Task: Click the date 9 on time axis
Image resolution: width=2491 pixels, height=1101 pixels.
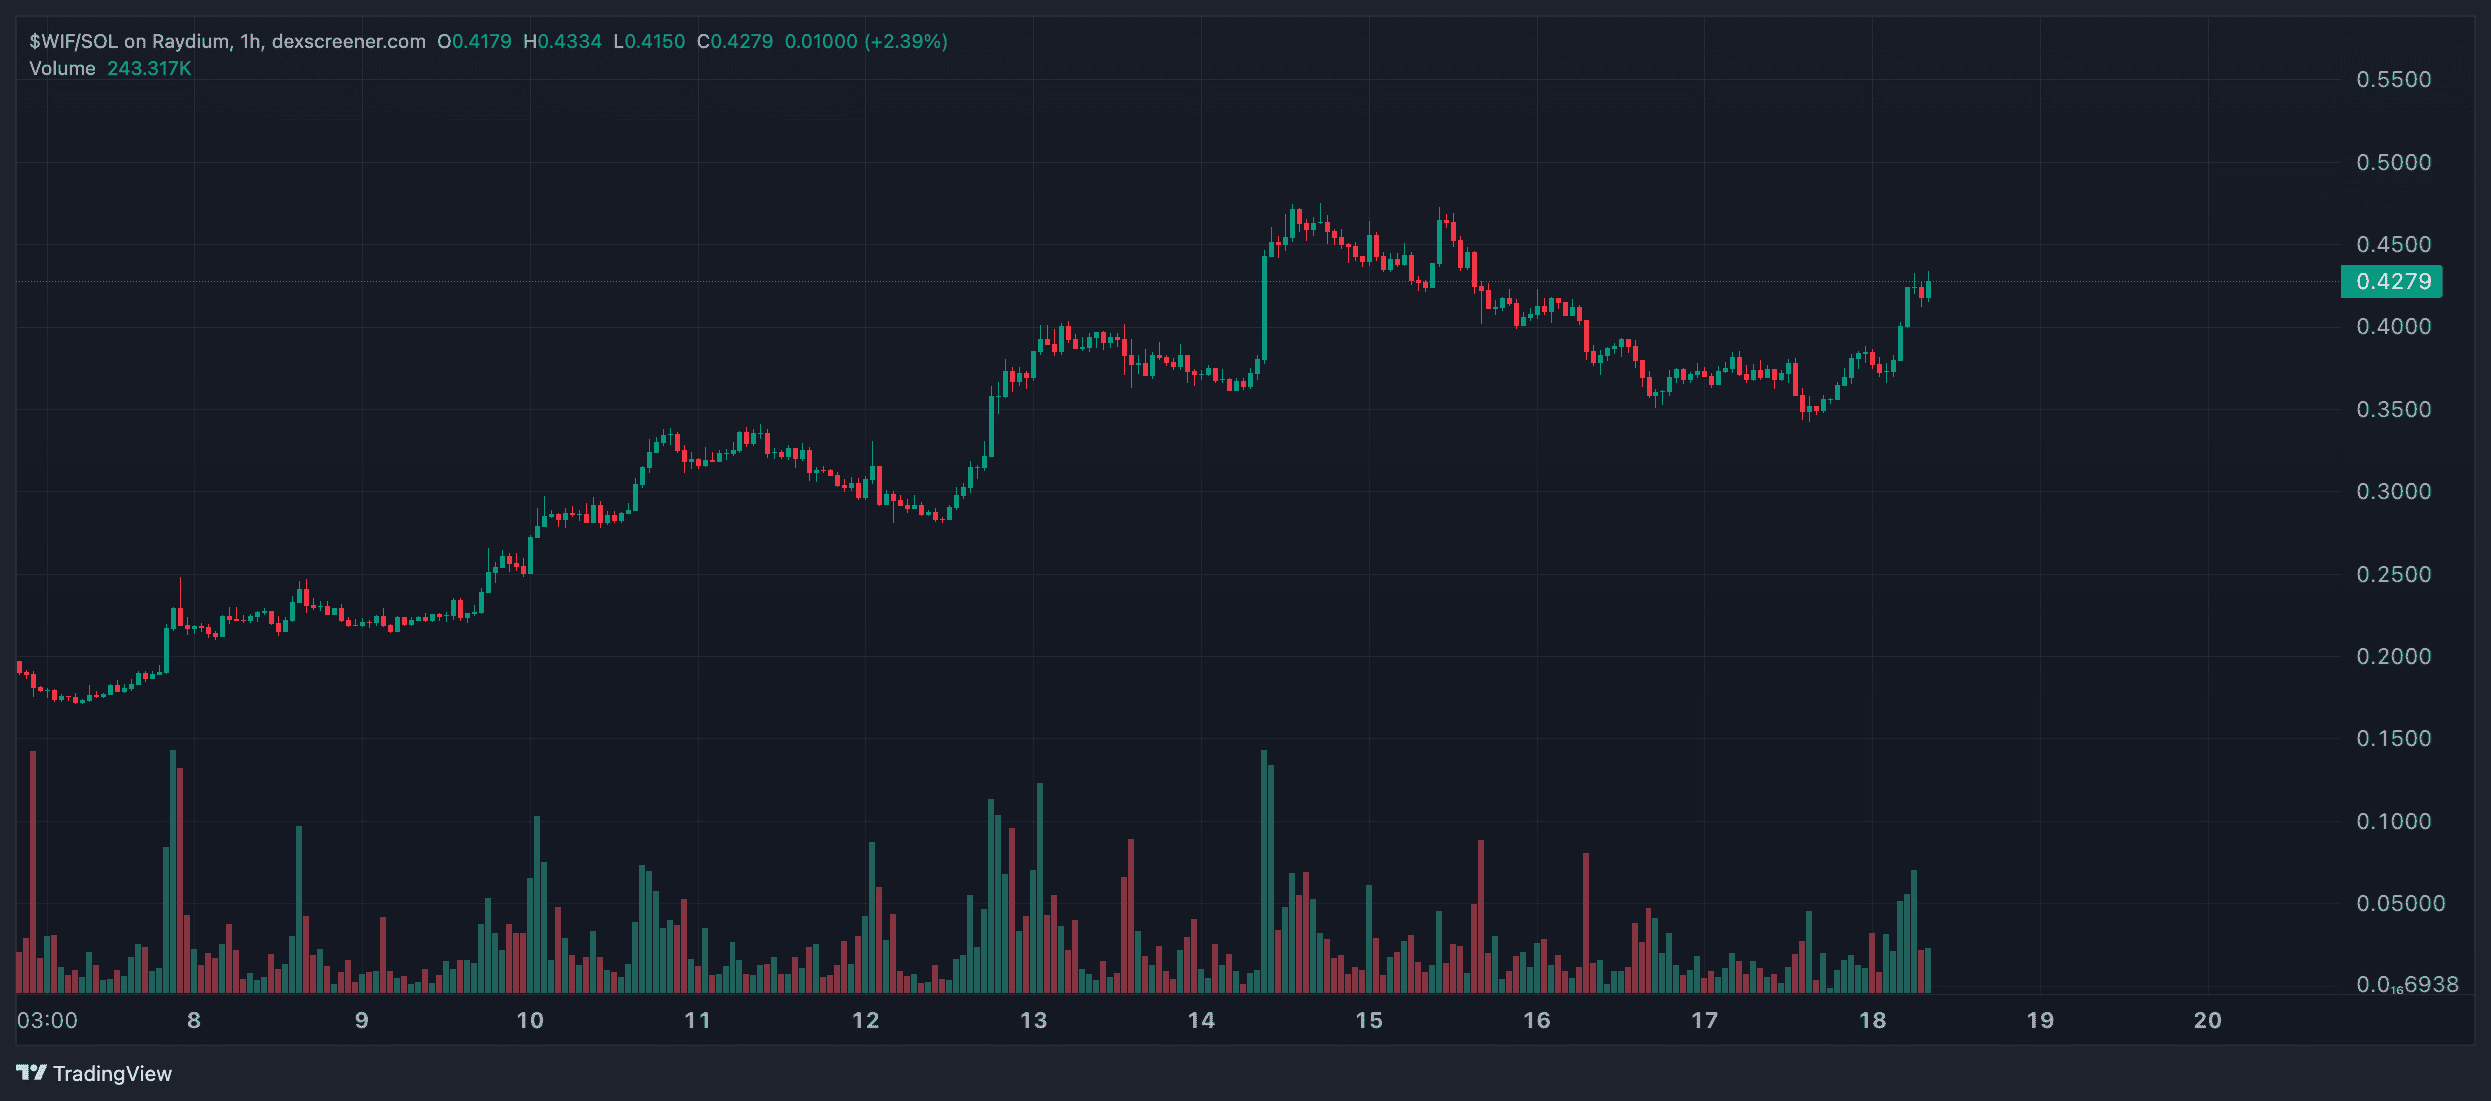Action: [x=362, y=1020]
